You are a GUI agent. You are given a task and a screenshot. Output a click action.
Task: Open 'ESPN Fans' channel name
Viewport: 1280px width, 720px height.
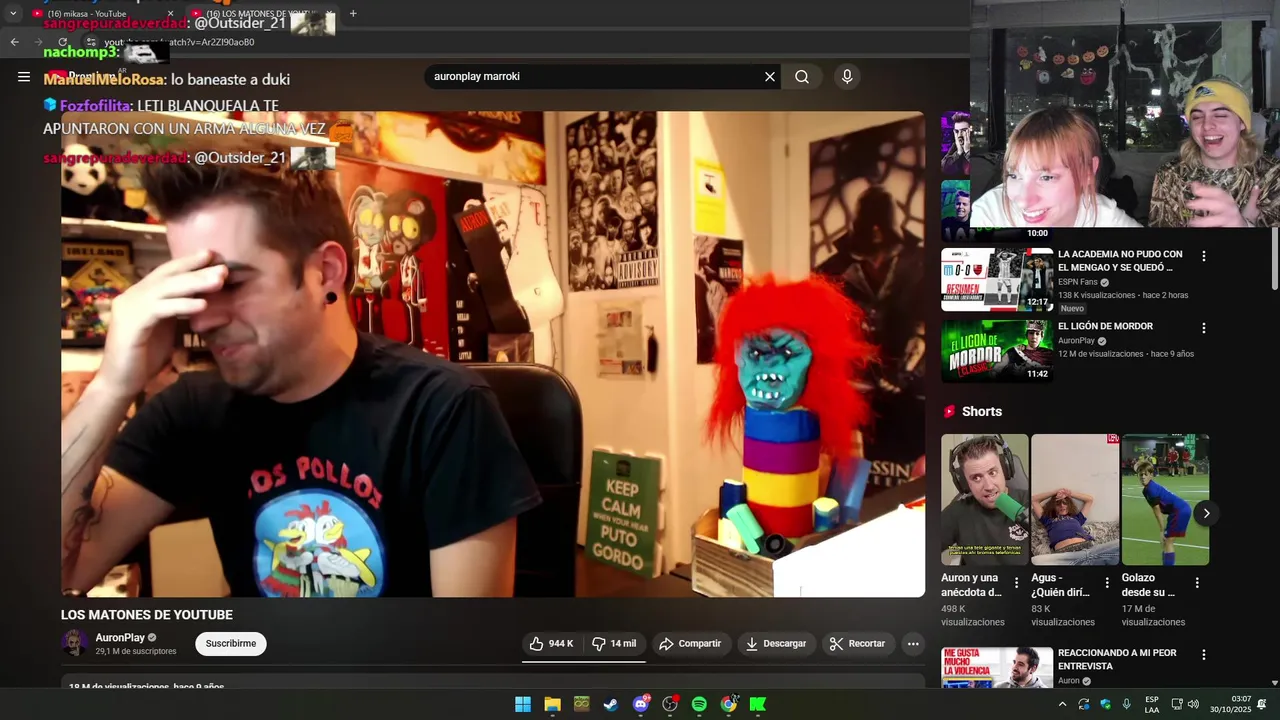tap(1077, 282)
